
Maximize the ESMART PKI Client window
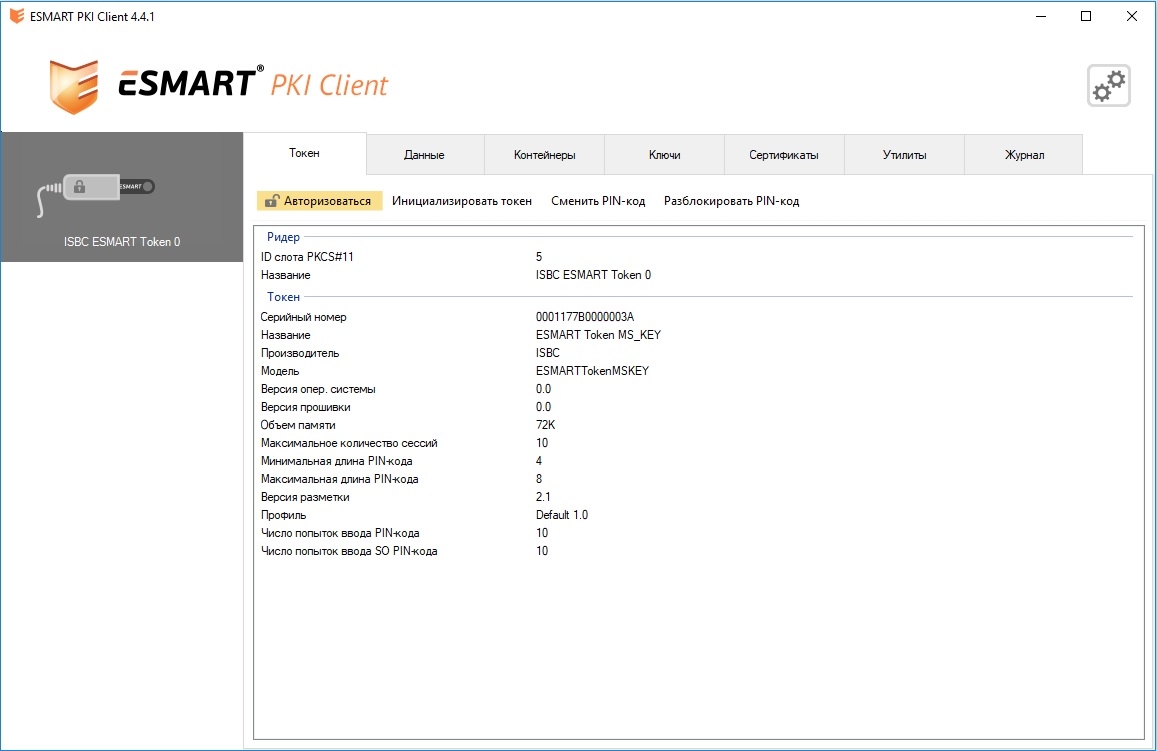pyautogui.click(x=1085, y=16)
